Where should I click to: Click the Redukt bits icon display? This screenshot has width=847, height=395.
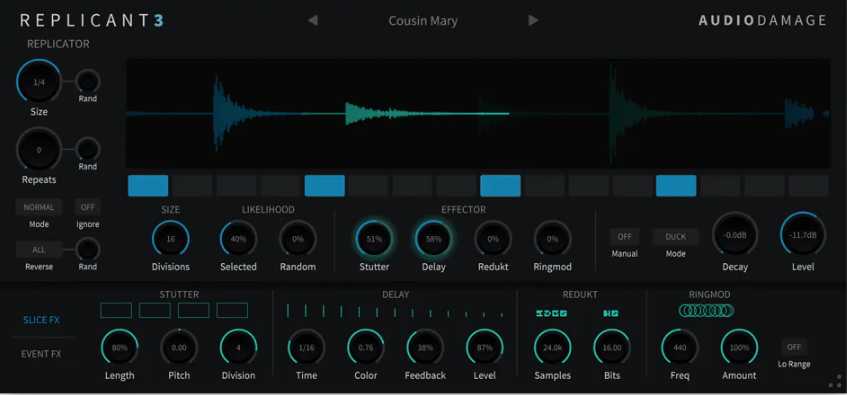pyautogui.click(x=611, y=313)
